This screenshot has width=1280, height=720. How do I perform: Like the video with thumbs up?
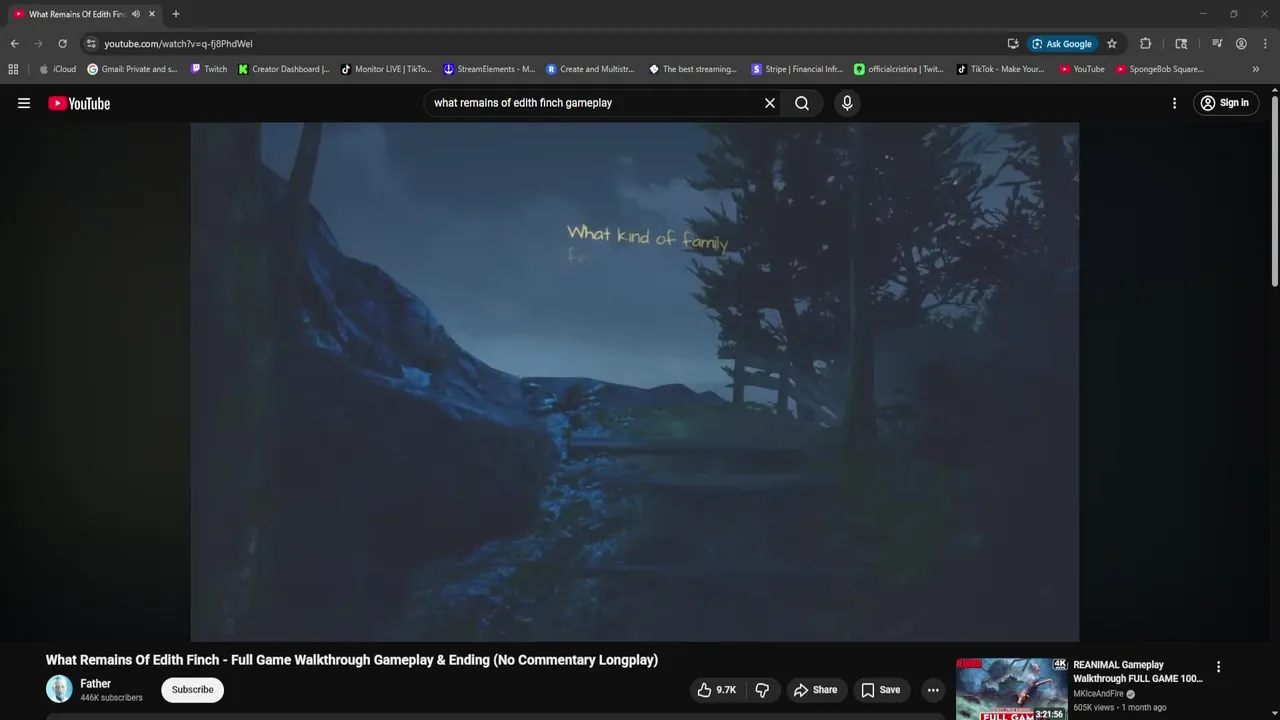[716, 690]
